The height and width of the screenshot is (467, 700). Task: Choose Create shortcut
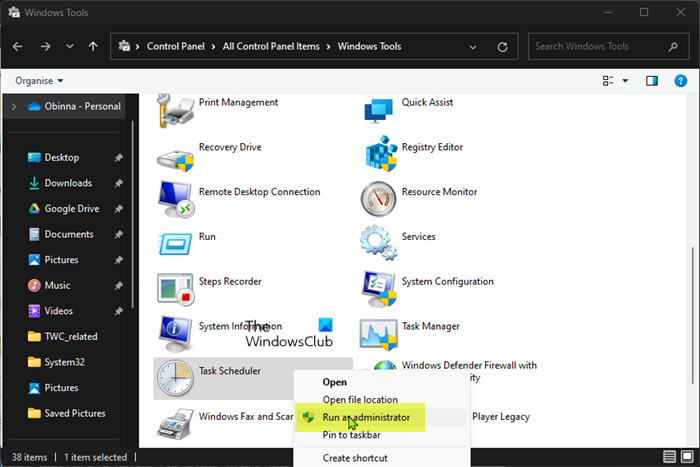pos(355,458)
